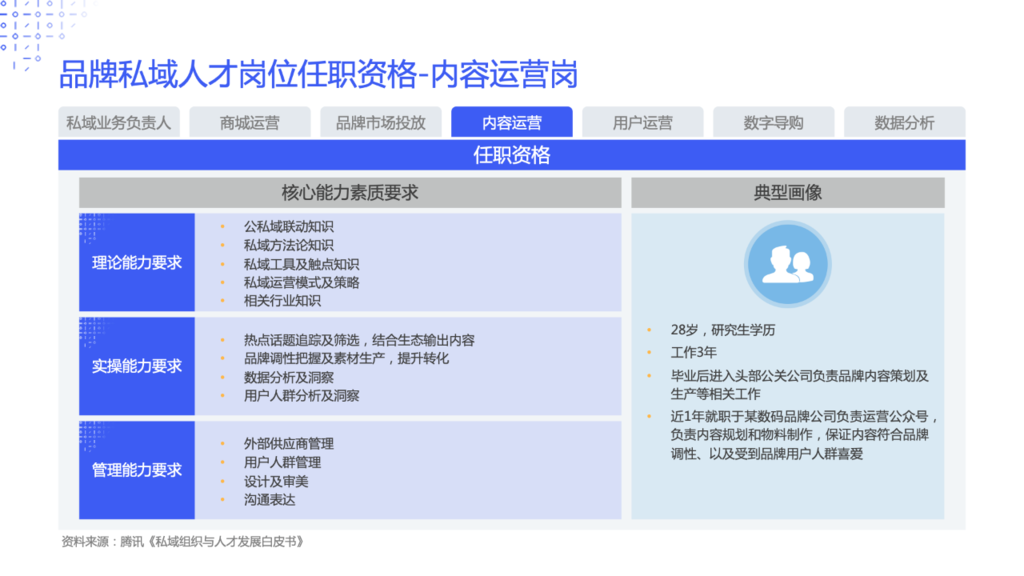Switch to the 商城运营 tab
The image size is (1024, 576).
[x=249, y=122]
